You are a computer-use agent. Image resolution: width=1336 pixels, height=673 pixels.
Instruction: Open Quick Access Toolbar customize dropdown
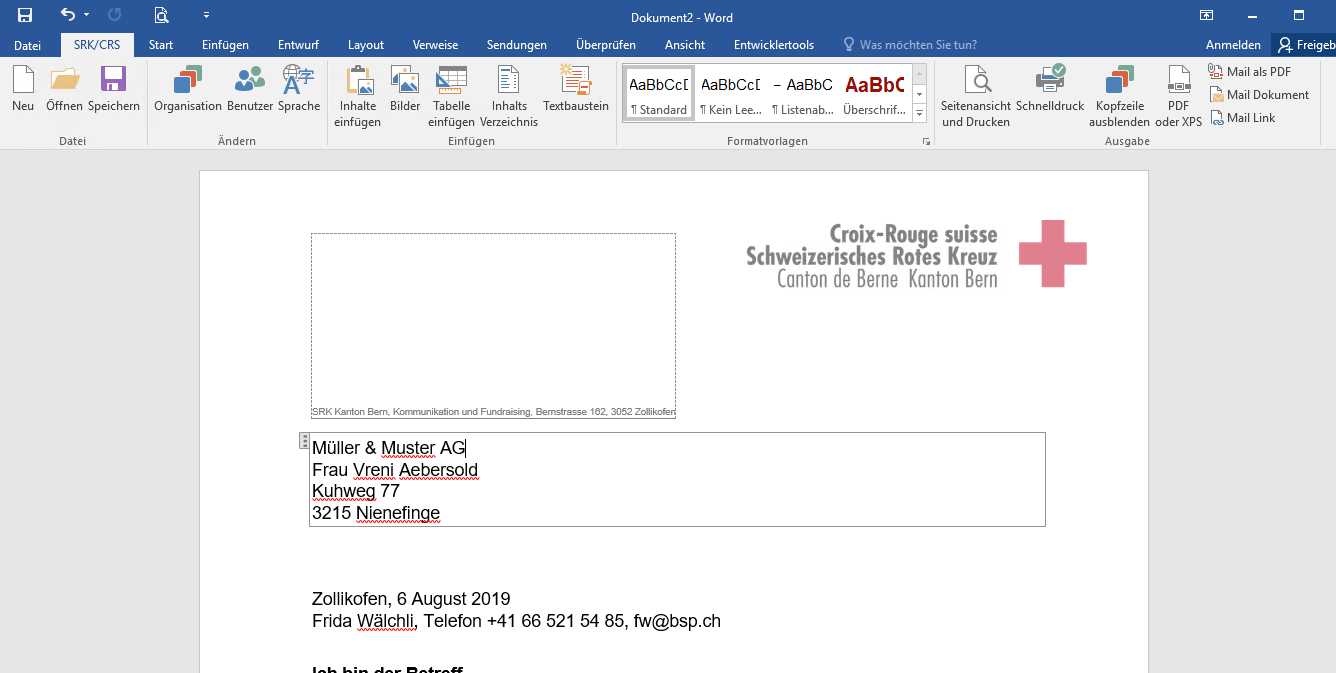click(206, 15)
